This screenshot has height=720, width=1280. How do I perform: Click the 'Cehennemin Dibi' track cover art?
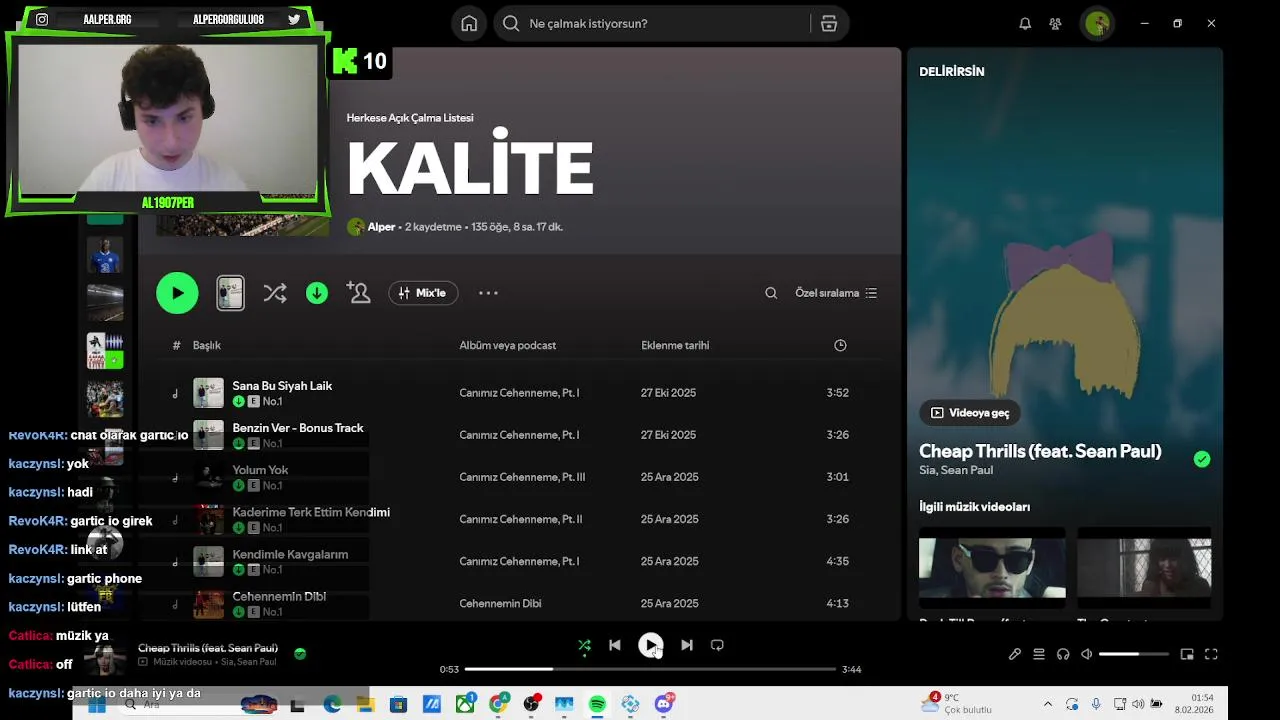point(208,603)
